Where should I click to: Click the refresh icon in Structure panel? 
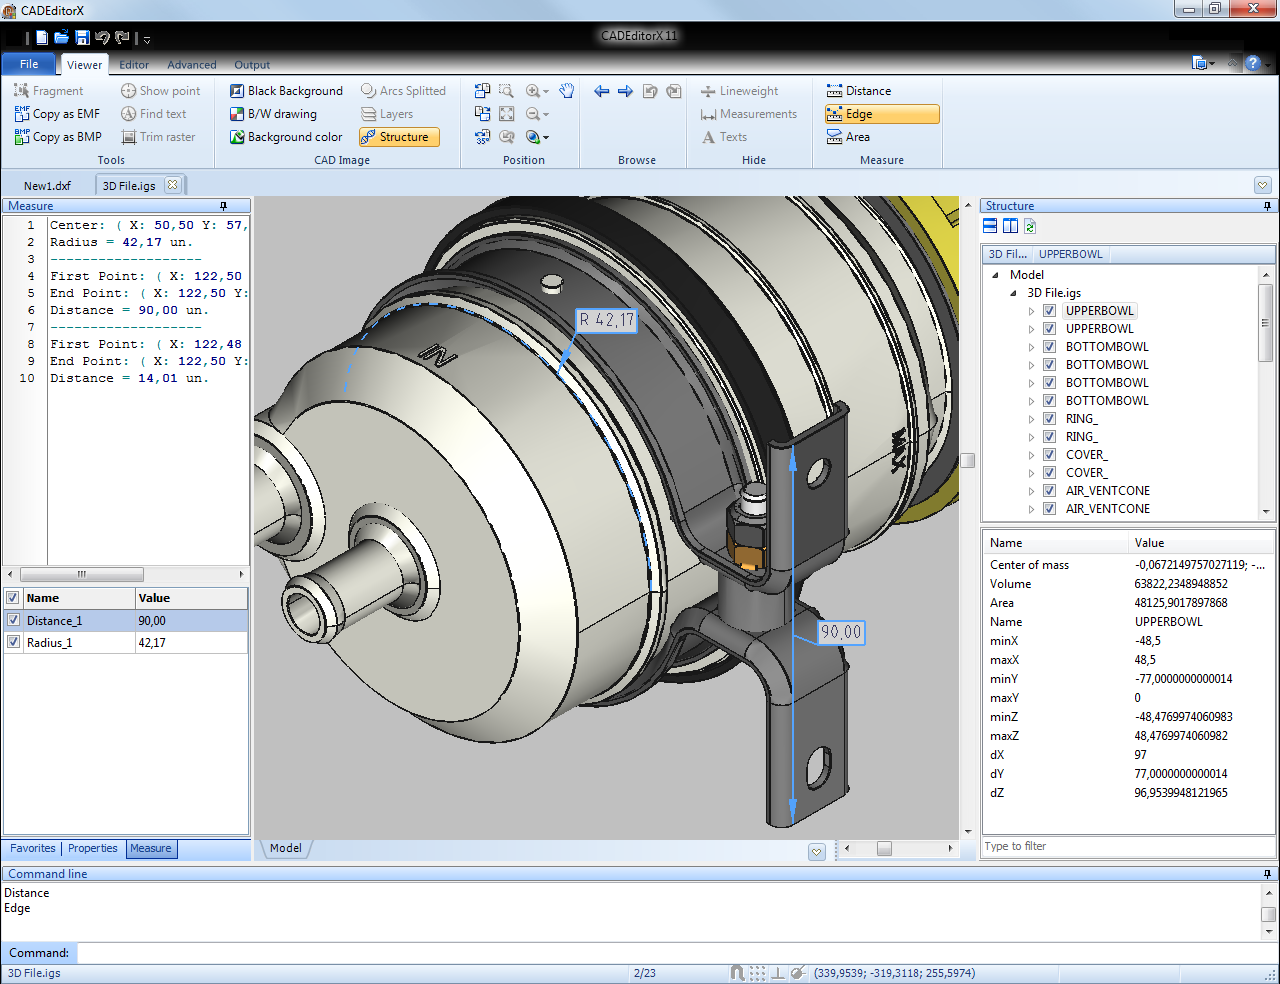(1030, 227)
